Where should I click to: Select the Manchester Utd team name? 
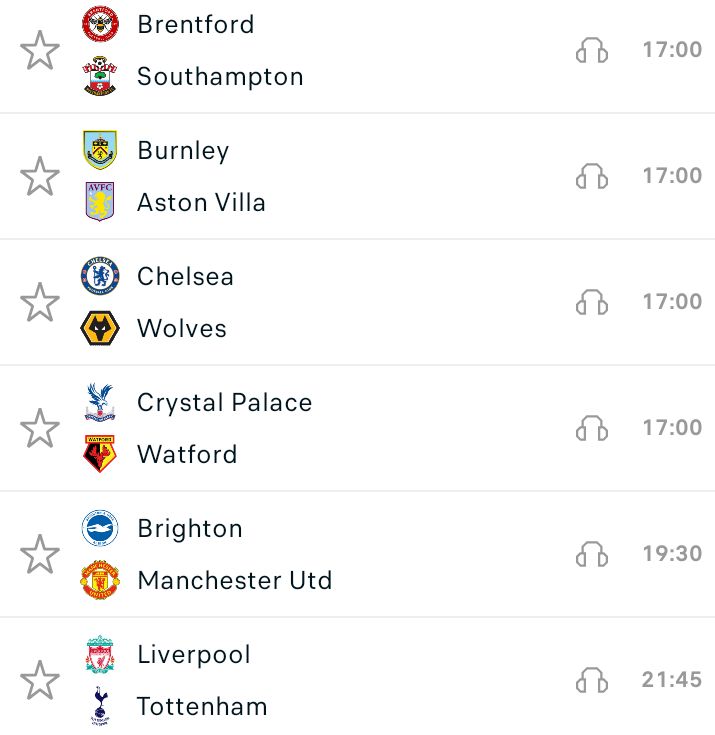[235, 580]
